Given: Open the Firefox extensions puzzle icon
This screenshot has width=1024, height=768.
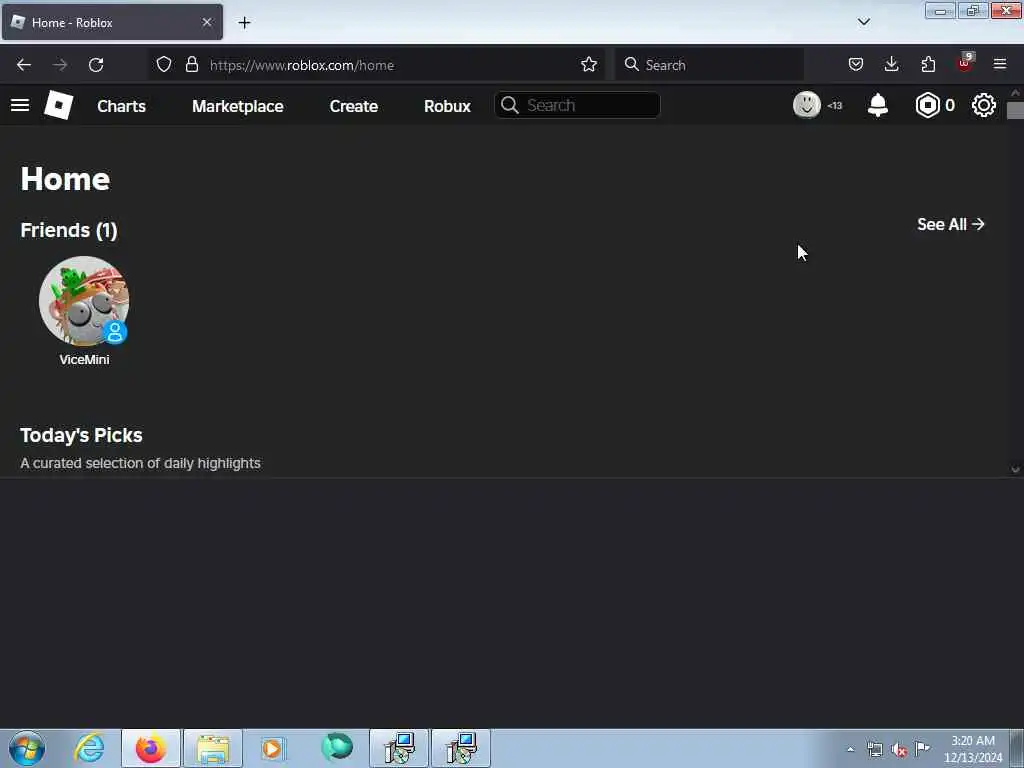Looking at the screenshot, I should (x=928, y=64).
